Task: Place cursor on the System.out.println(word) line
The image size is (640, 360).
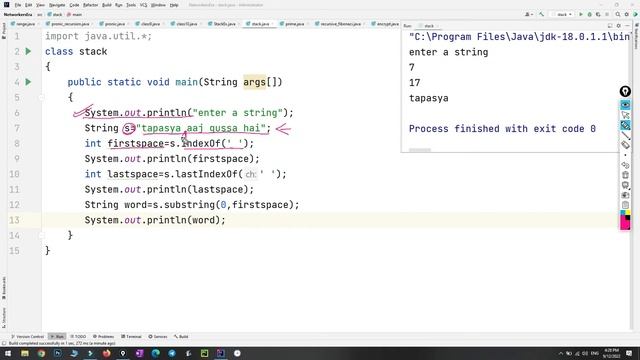Action: click(x=155, y=220)
